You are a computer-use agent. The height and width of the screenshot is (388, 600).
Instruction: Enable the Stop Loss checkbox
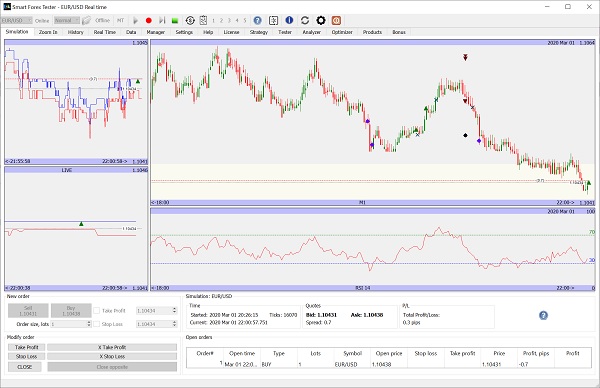click(x=97, y=324)
